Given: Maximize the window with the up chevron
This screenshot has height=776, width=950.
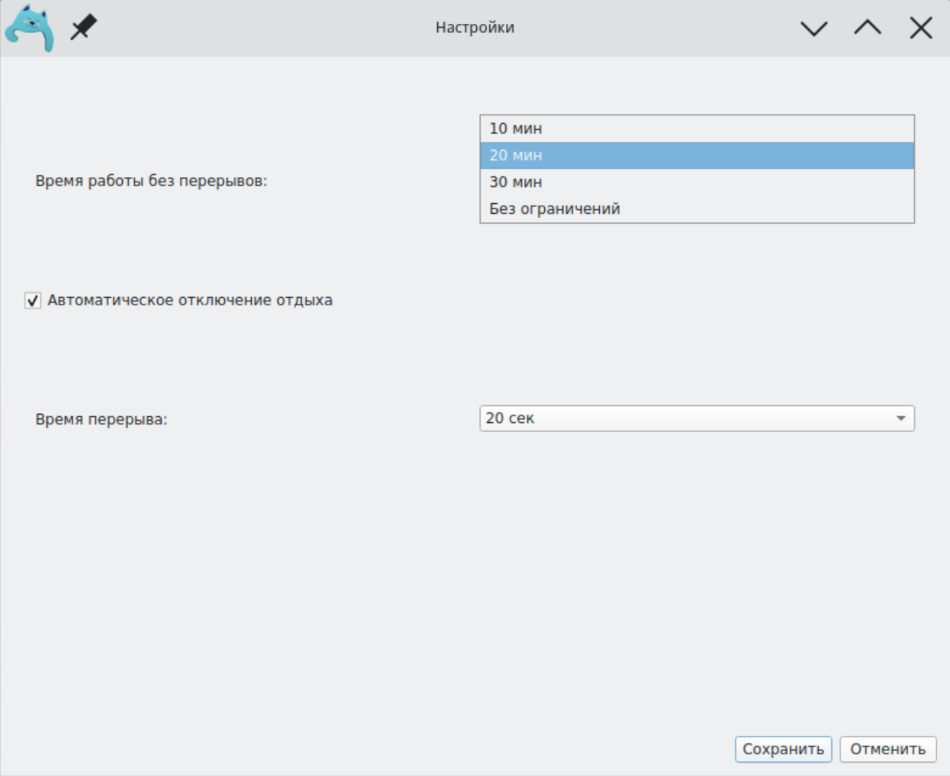Looking at the screenshot, I should coord(867,29).
